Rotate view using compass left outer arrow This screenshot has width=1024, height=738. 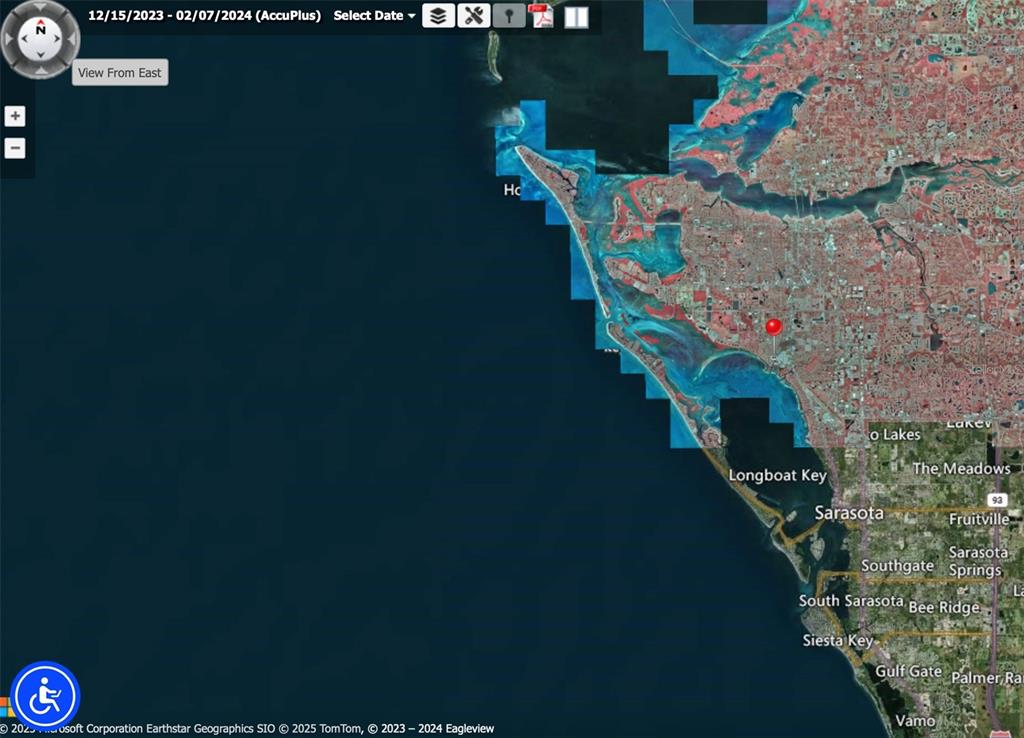tap(10, 39)
